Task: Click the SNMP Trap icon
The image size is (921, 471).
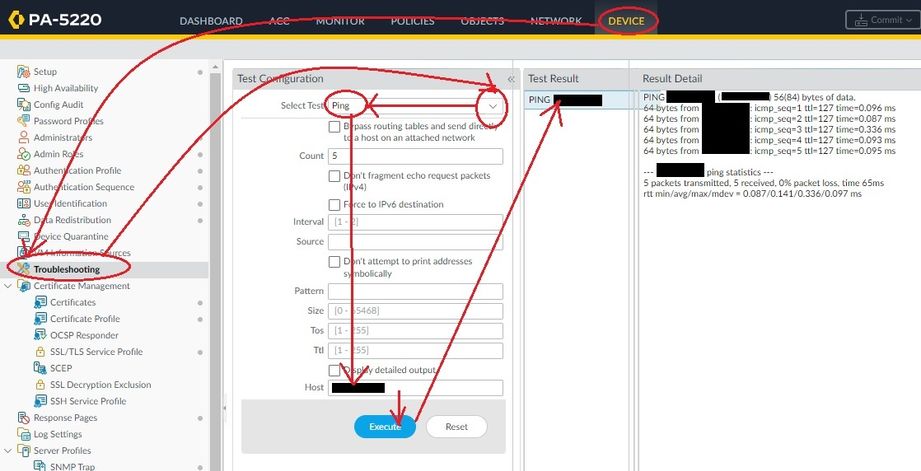Action: pyautogui.click(x=40, y=466)
